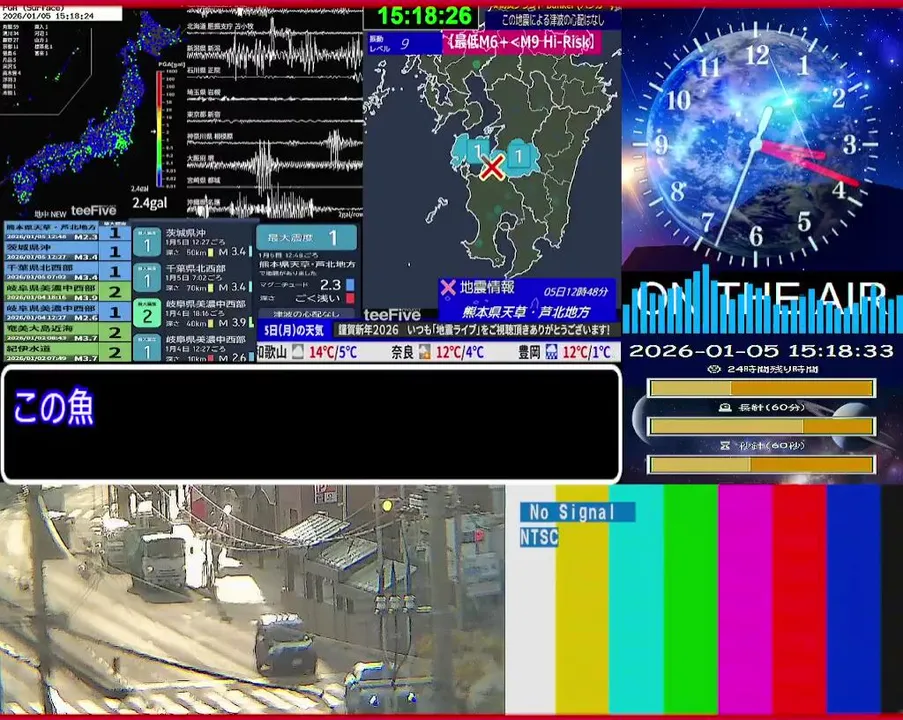Click the ON THE AIR audio visualizer

coord(762,301)
